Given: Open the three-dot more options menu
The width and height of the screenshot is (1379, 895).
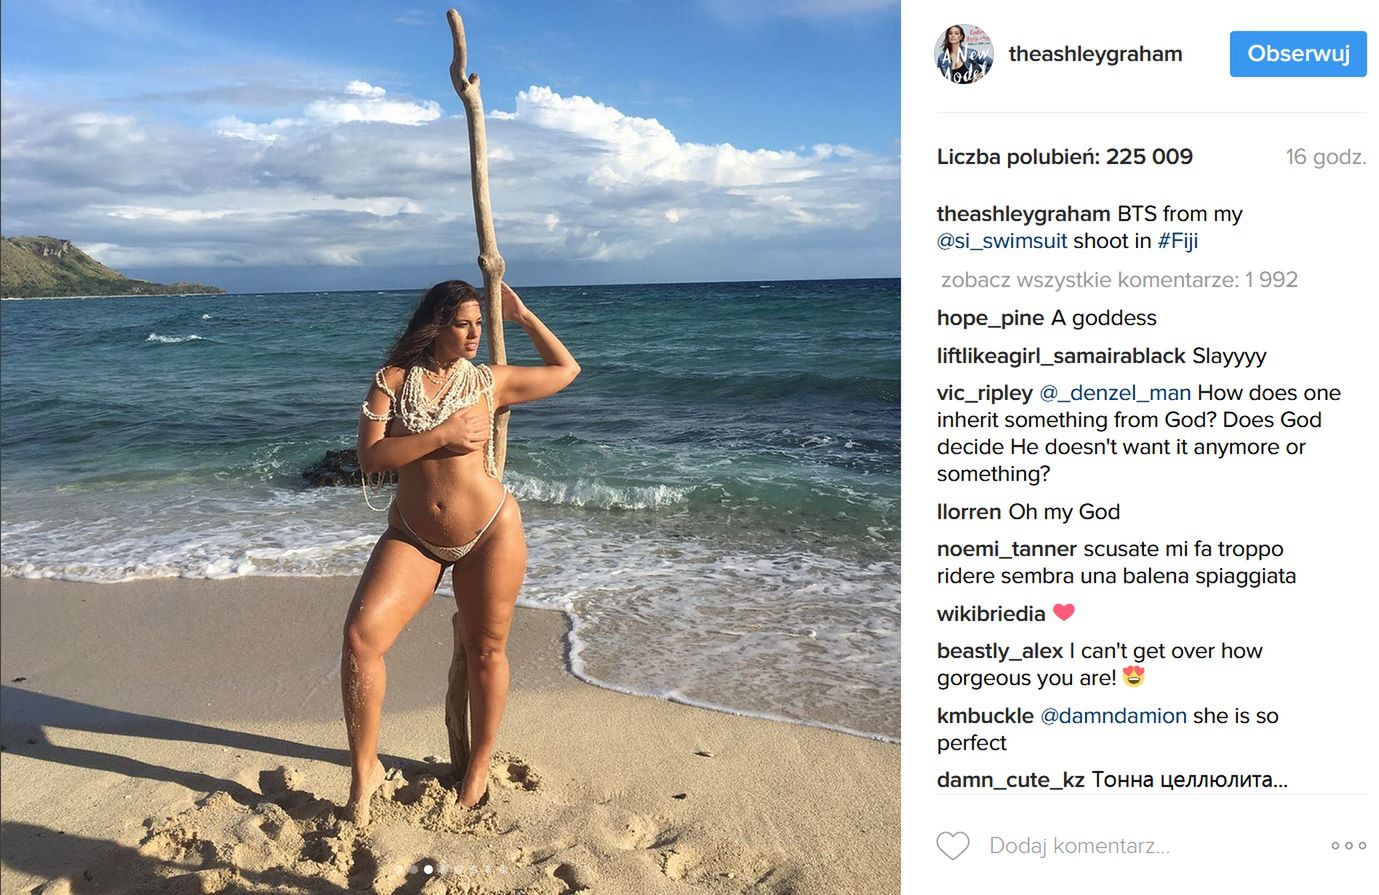Looking at the screenshot, I should pyautogui.click(x=1348, y=846).
